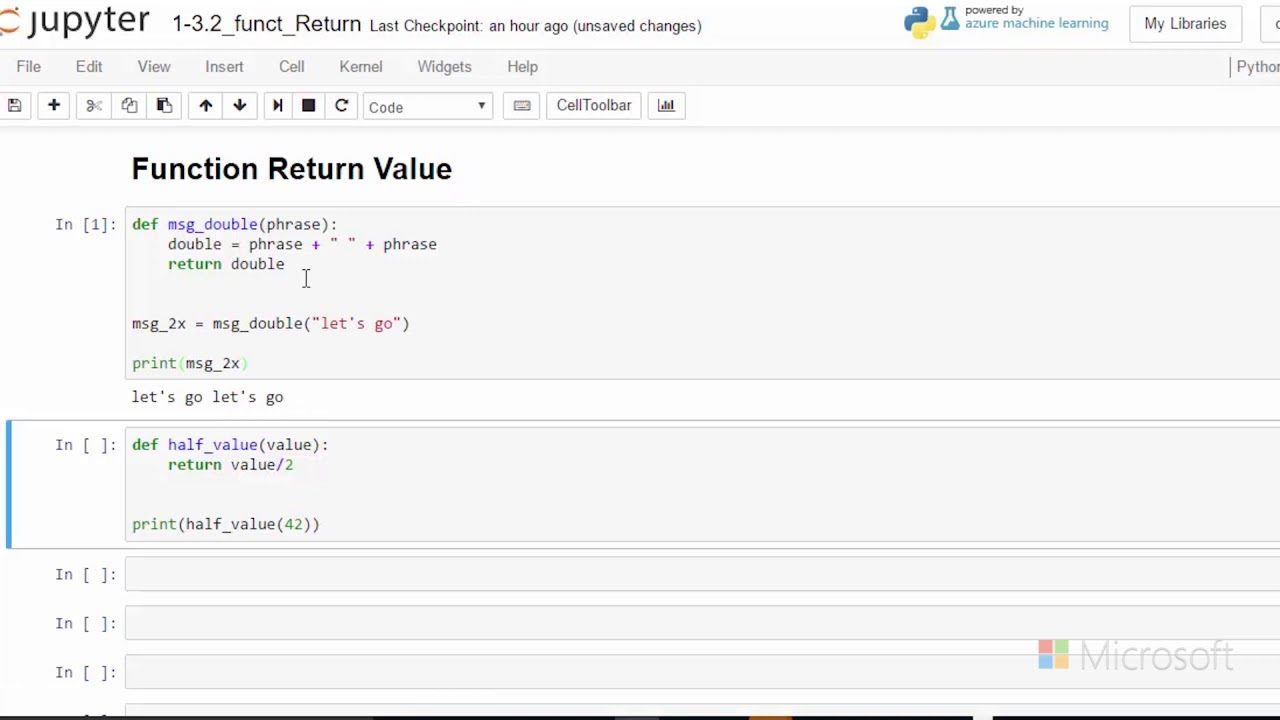1280x720 pixels.
Task: Click the Last Checkpoint status text
Action: tap(535, 26)
